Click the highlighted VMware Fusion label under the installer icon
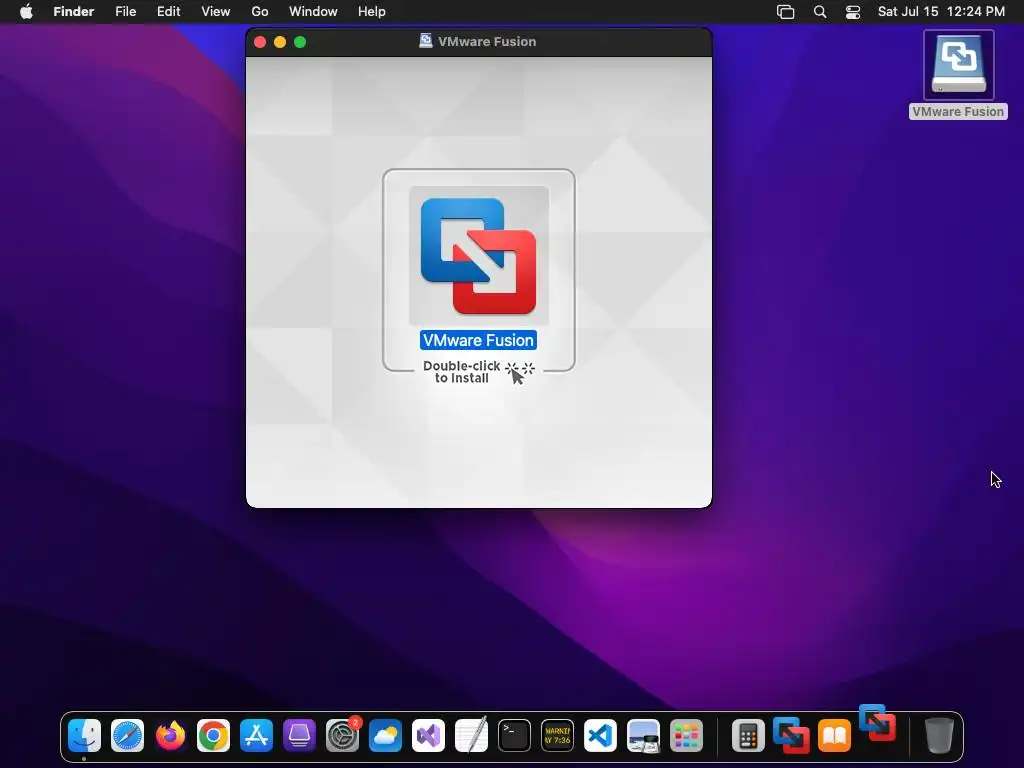This screenshot has width=1024, height=768. (x=478, y=340)
